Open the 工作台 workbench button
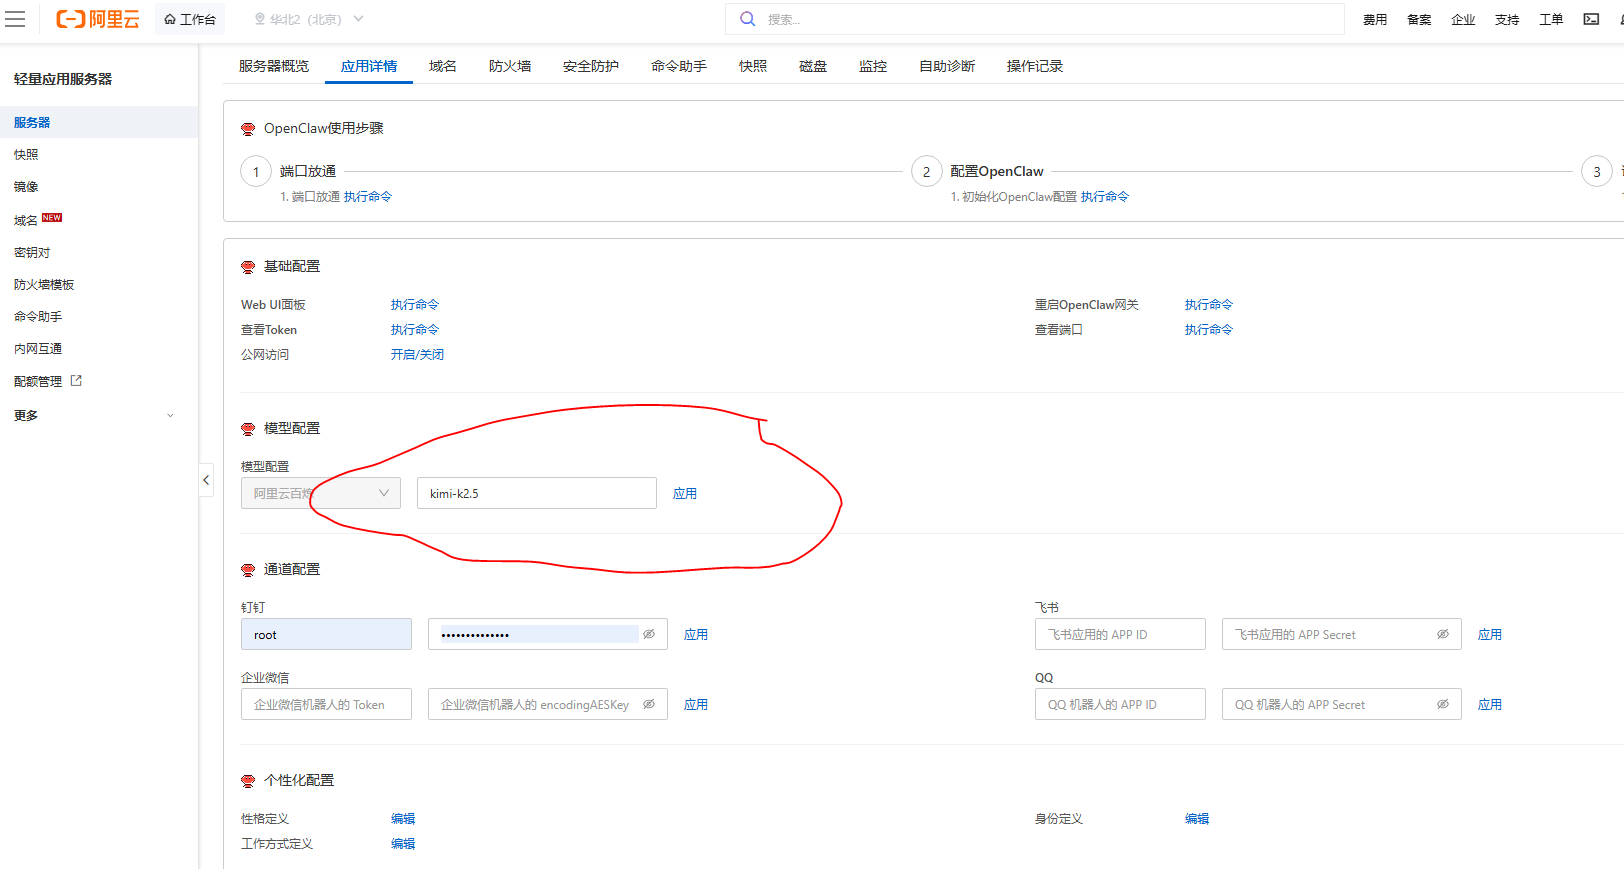This screenshot has width=1624, height=869. pyautogui.click(x=190, y=19)
